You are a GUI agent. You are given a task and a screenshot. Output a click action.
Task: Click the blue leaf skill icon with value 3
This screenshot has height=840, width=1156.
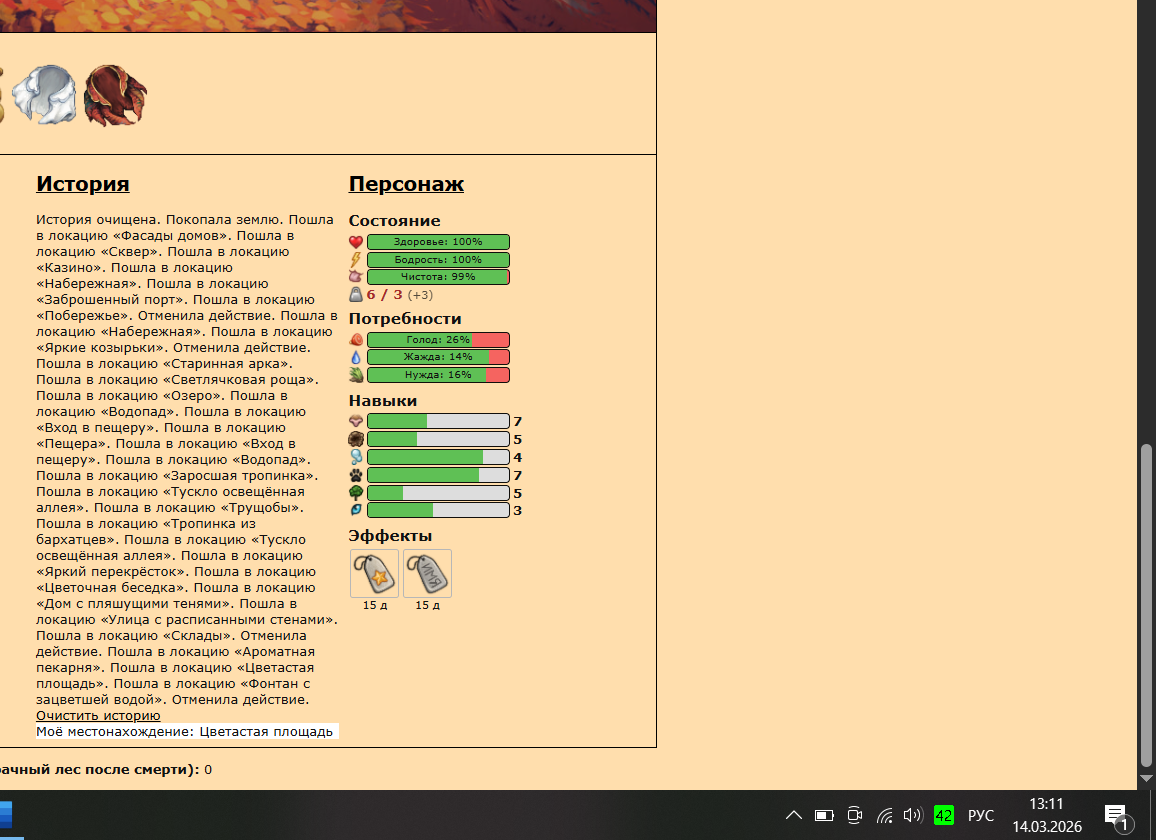(x=356, y=510)
